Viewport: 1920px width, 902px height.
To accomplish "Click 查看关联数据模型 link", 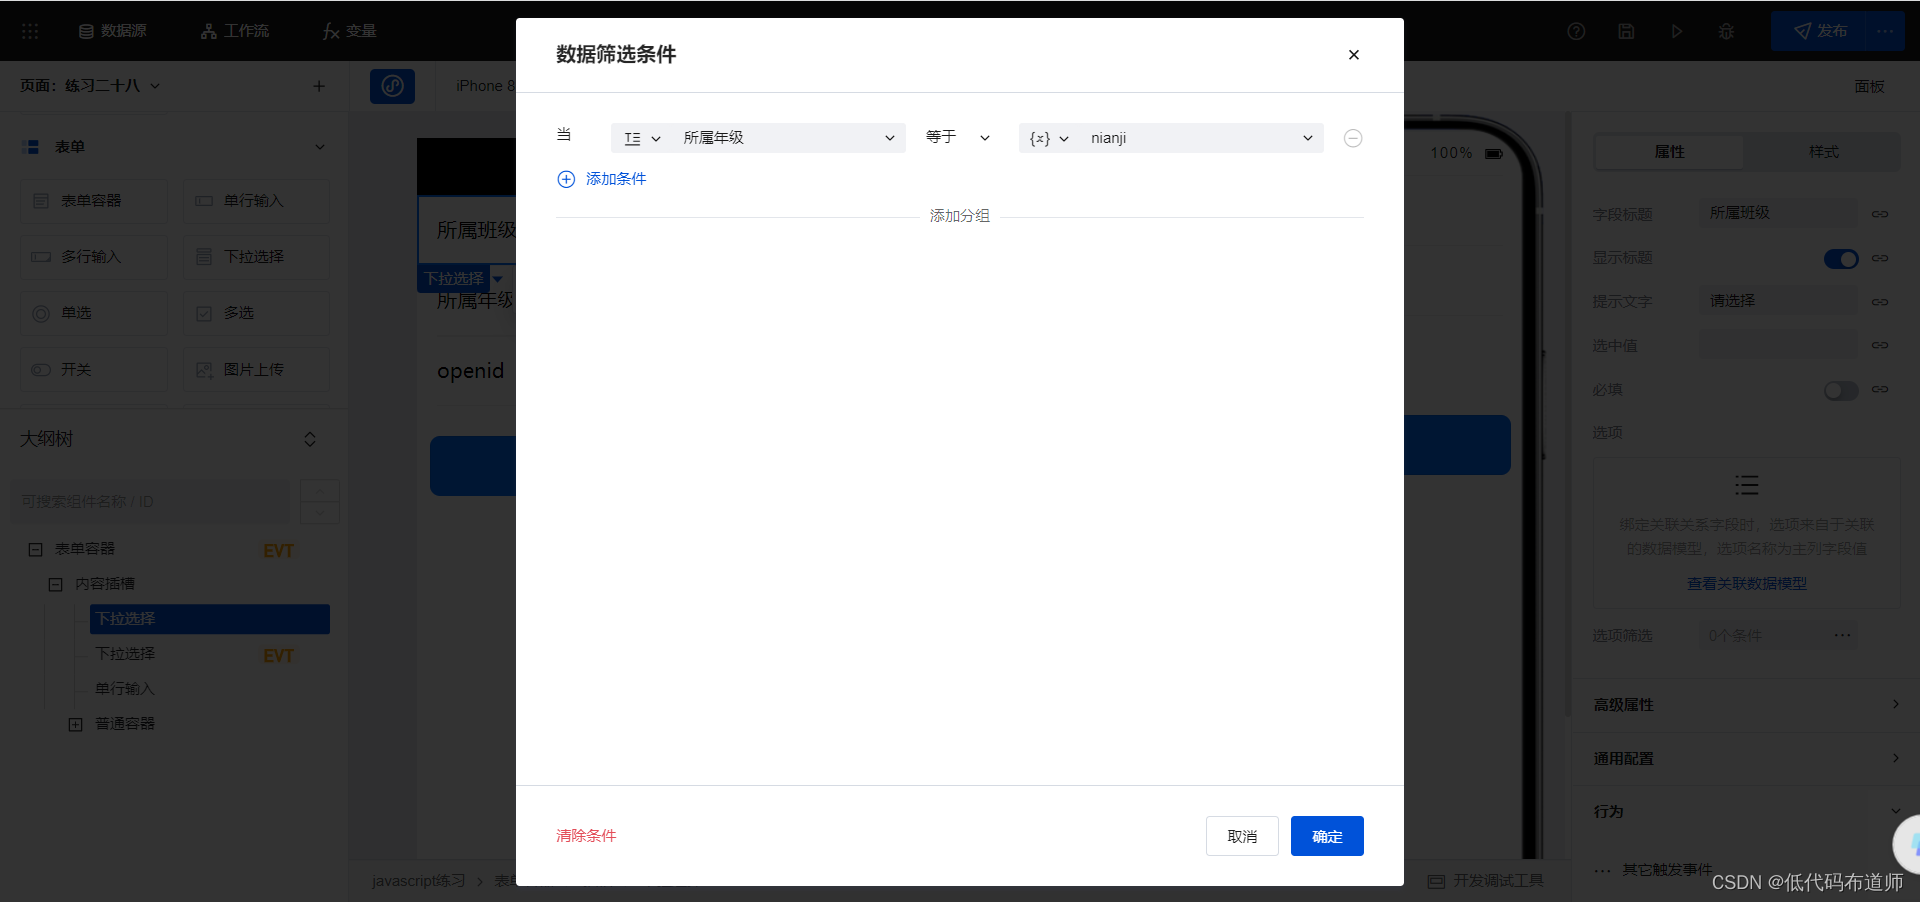I will (1747, 584).
